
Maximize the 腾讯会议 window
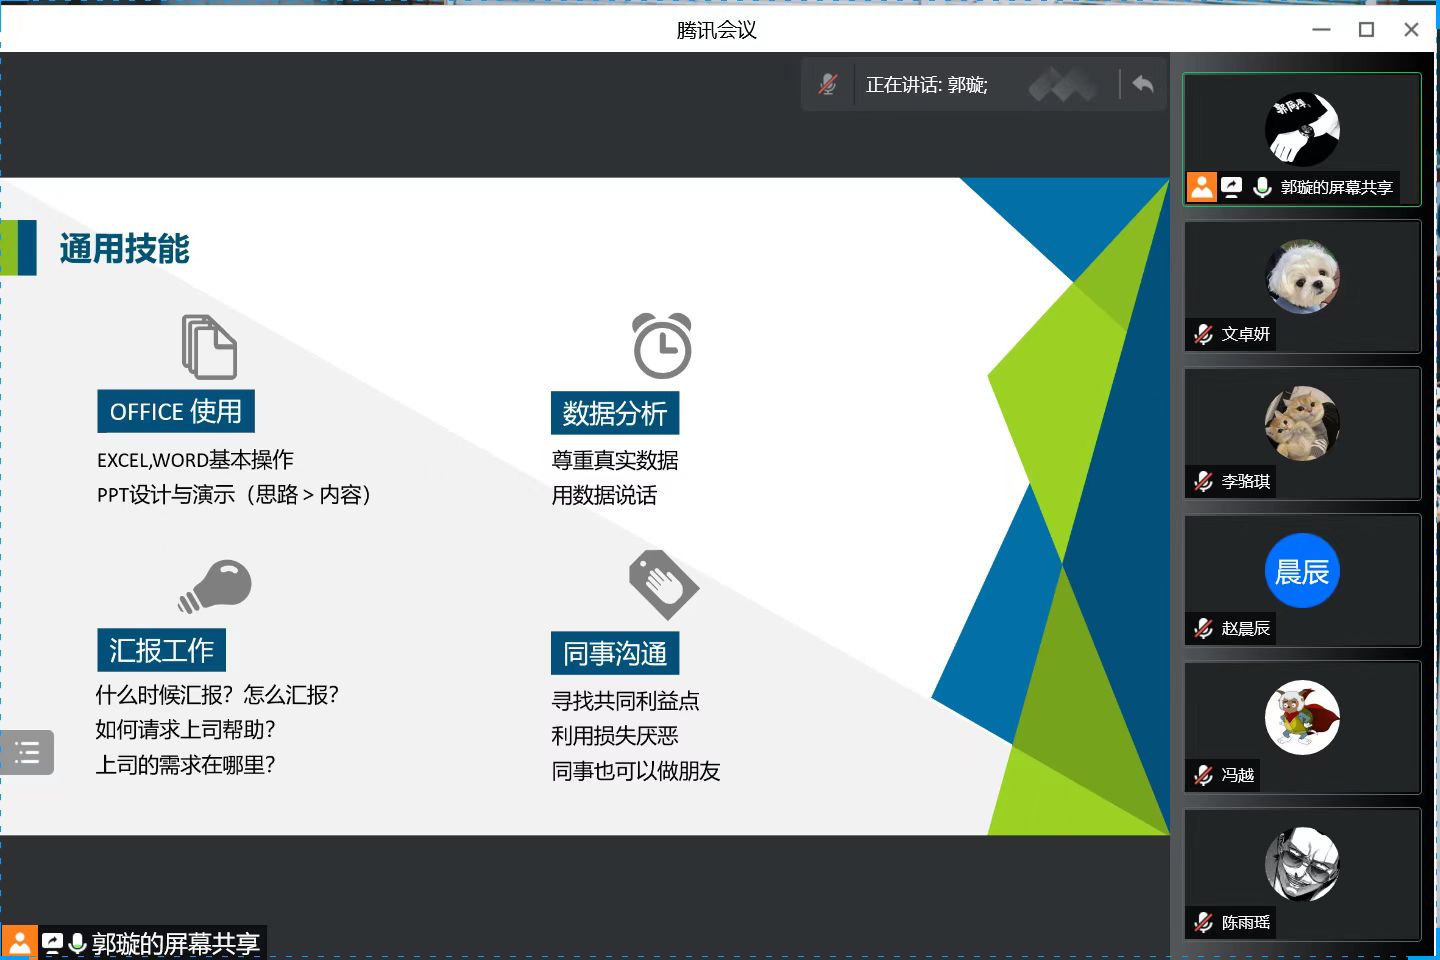(1366, 30)
